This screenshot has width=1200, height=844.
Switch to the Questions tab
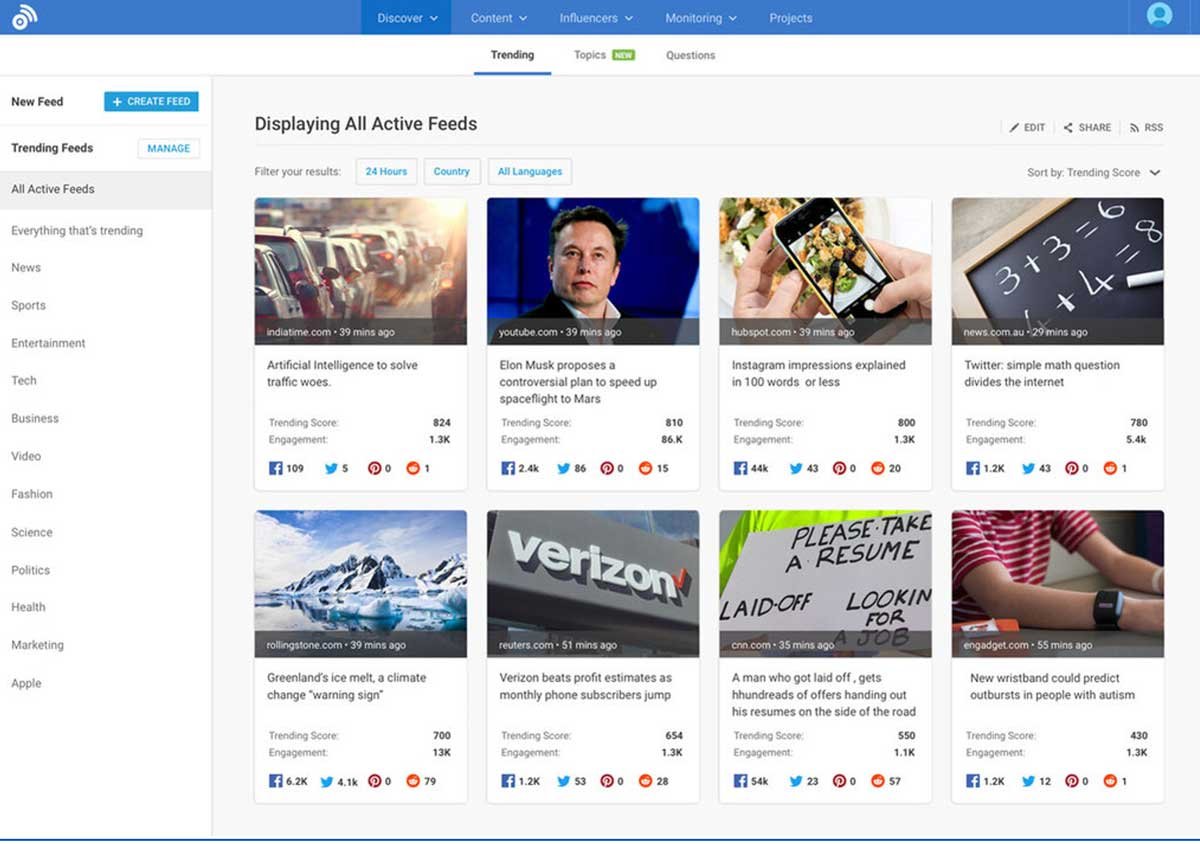pyautogui.click(x=691, y=55)
